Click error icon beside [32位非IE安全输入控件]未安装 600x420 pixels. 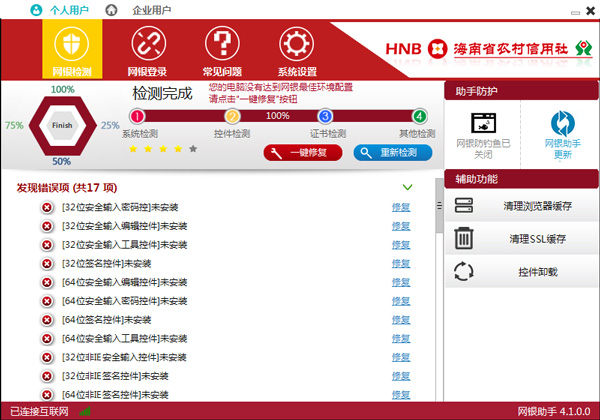tap(47, 357)
